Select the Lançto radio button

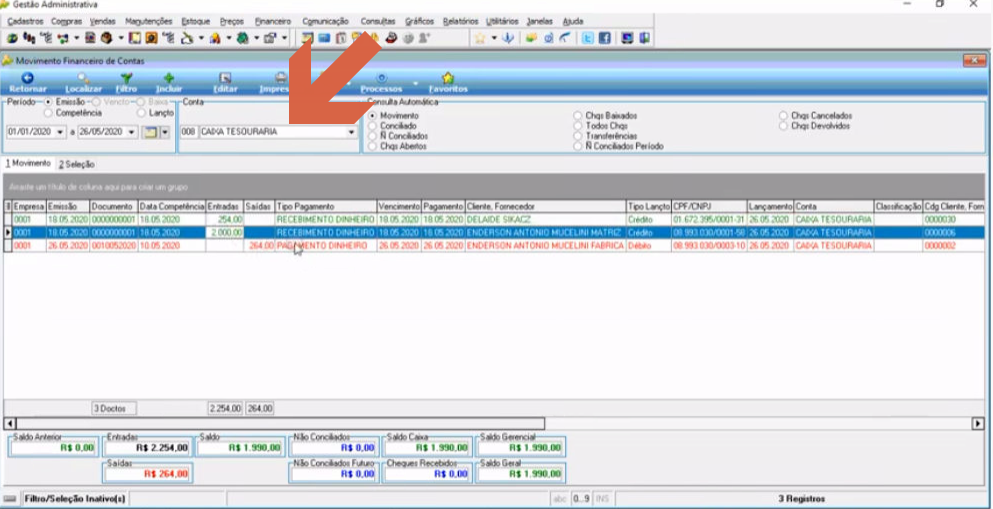click(141, 113)
